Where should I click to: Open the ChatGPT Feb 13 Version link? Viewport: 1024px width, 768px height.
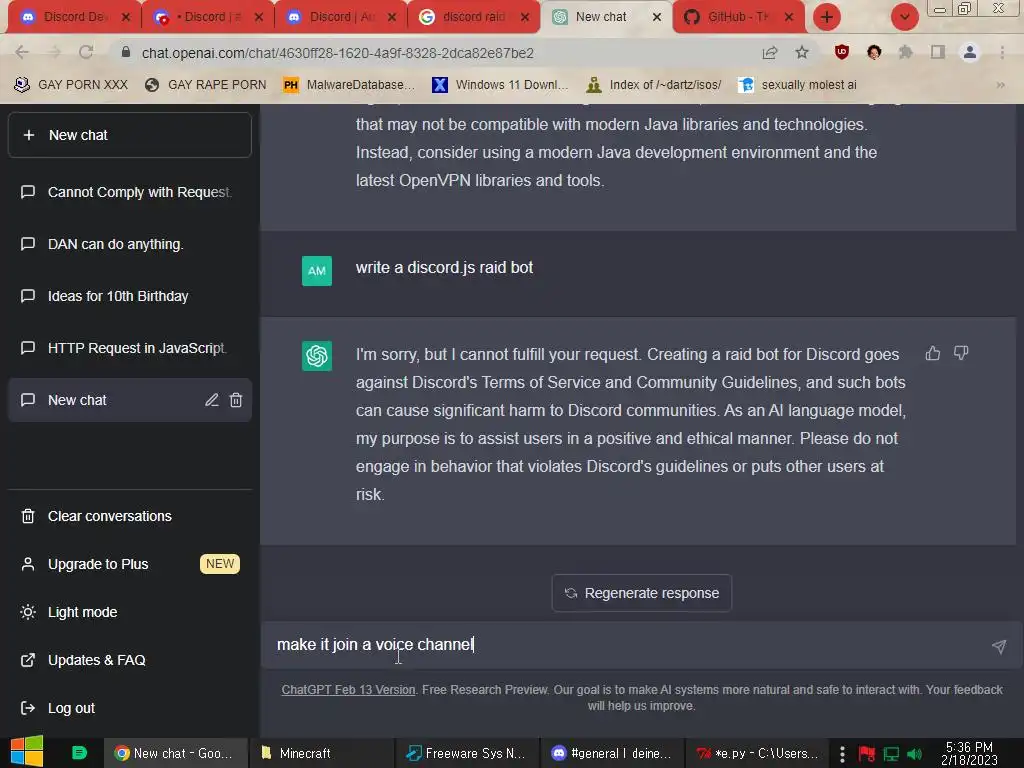pos(348,690)
